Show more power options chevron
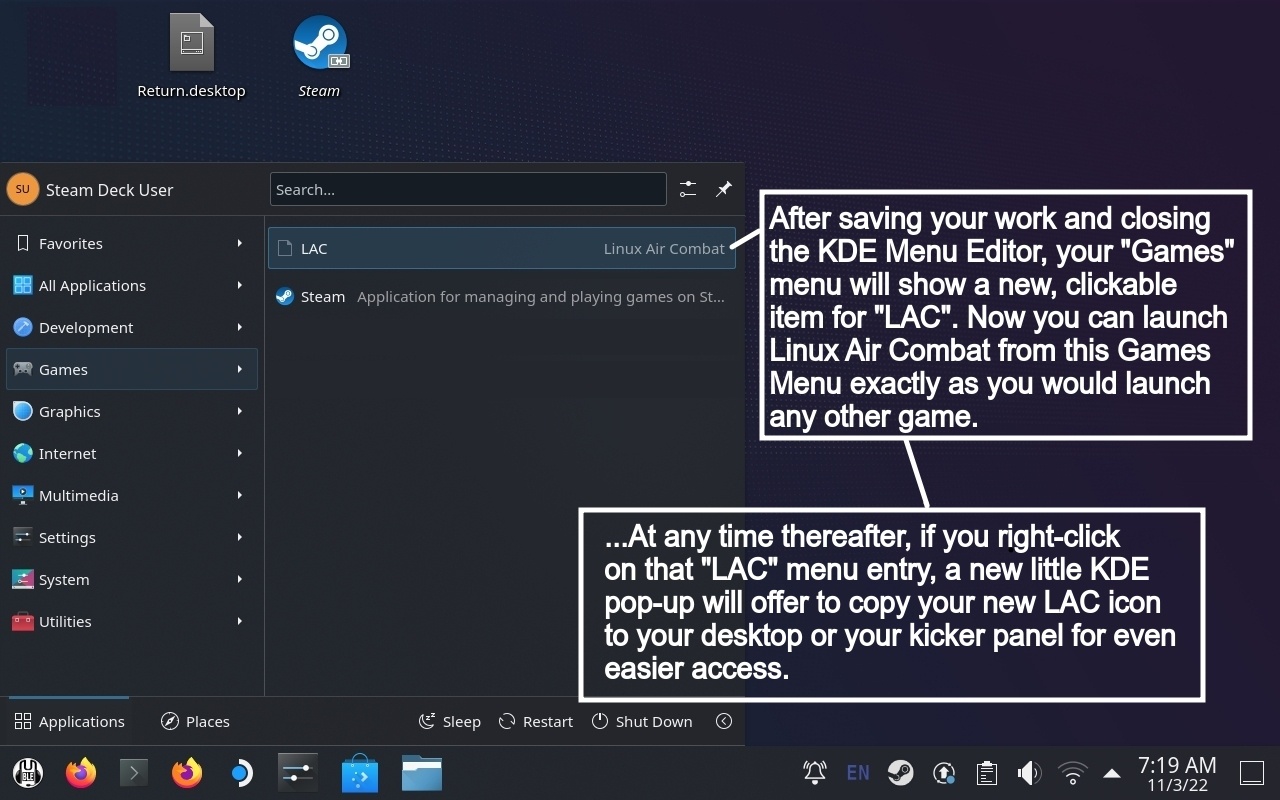 tap(724, 721)
